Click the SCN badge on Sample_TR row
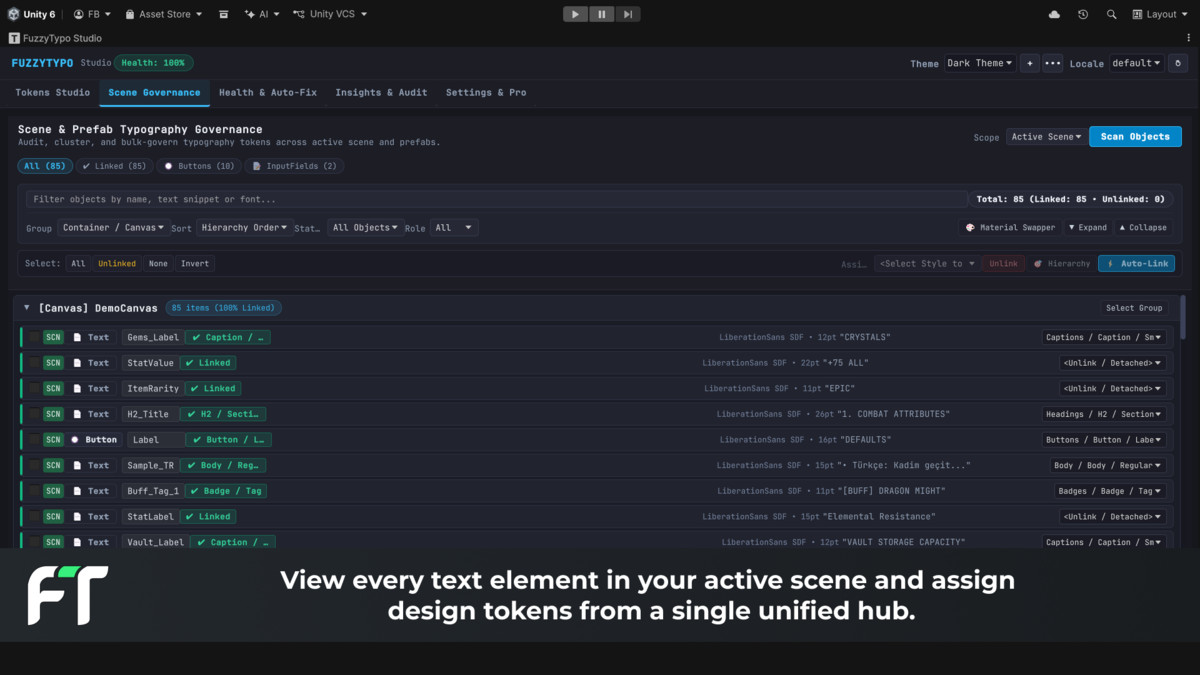 pyautogui.click(x=53, y=465)
